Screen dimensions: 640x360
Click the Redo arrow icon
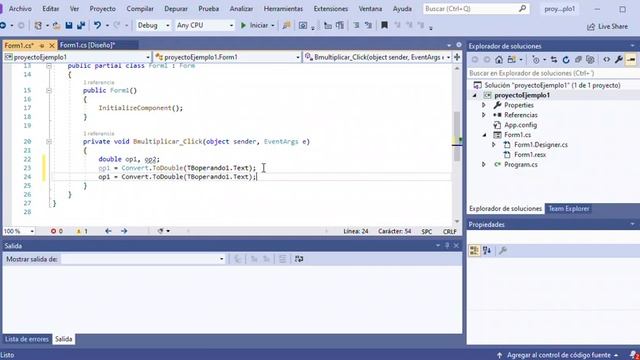117,25
